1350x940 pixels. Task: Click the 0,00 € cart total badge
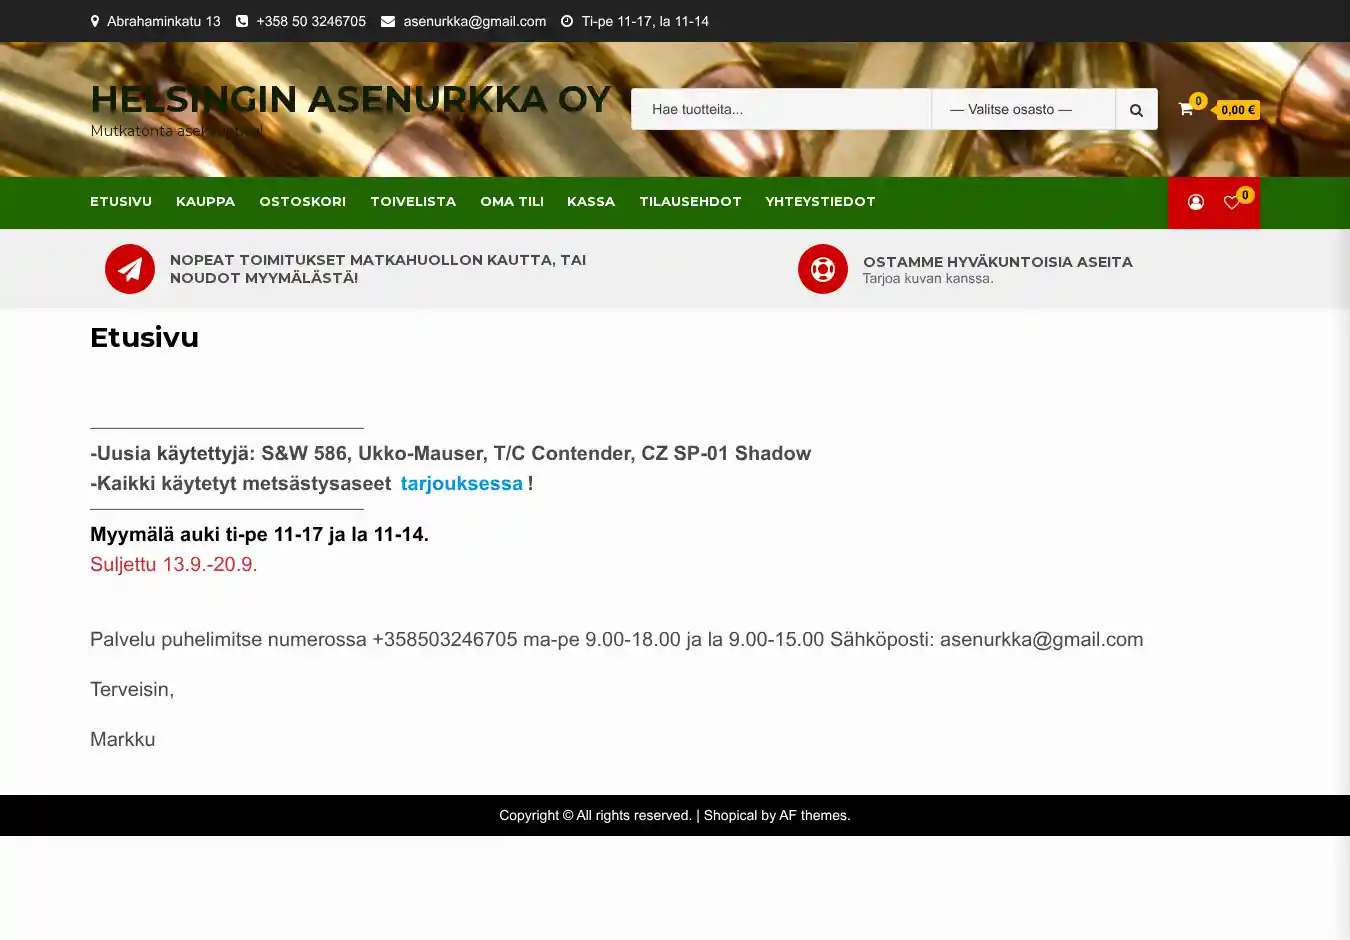(1238, 110)
